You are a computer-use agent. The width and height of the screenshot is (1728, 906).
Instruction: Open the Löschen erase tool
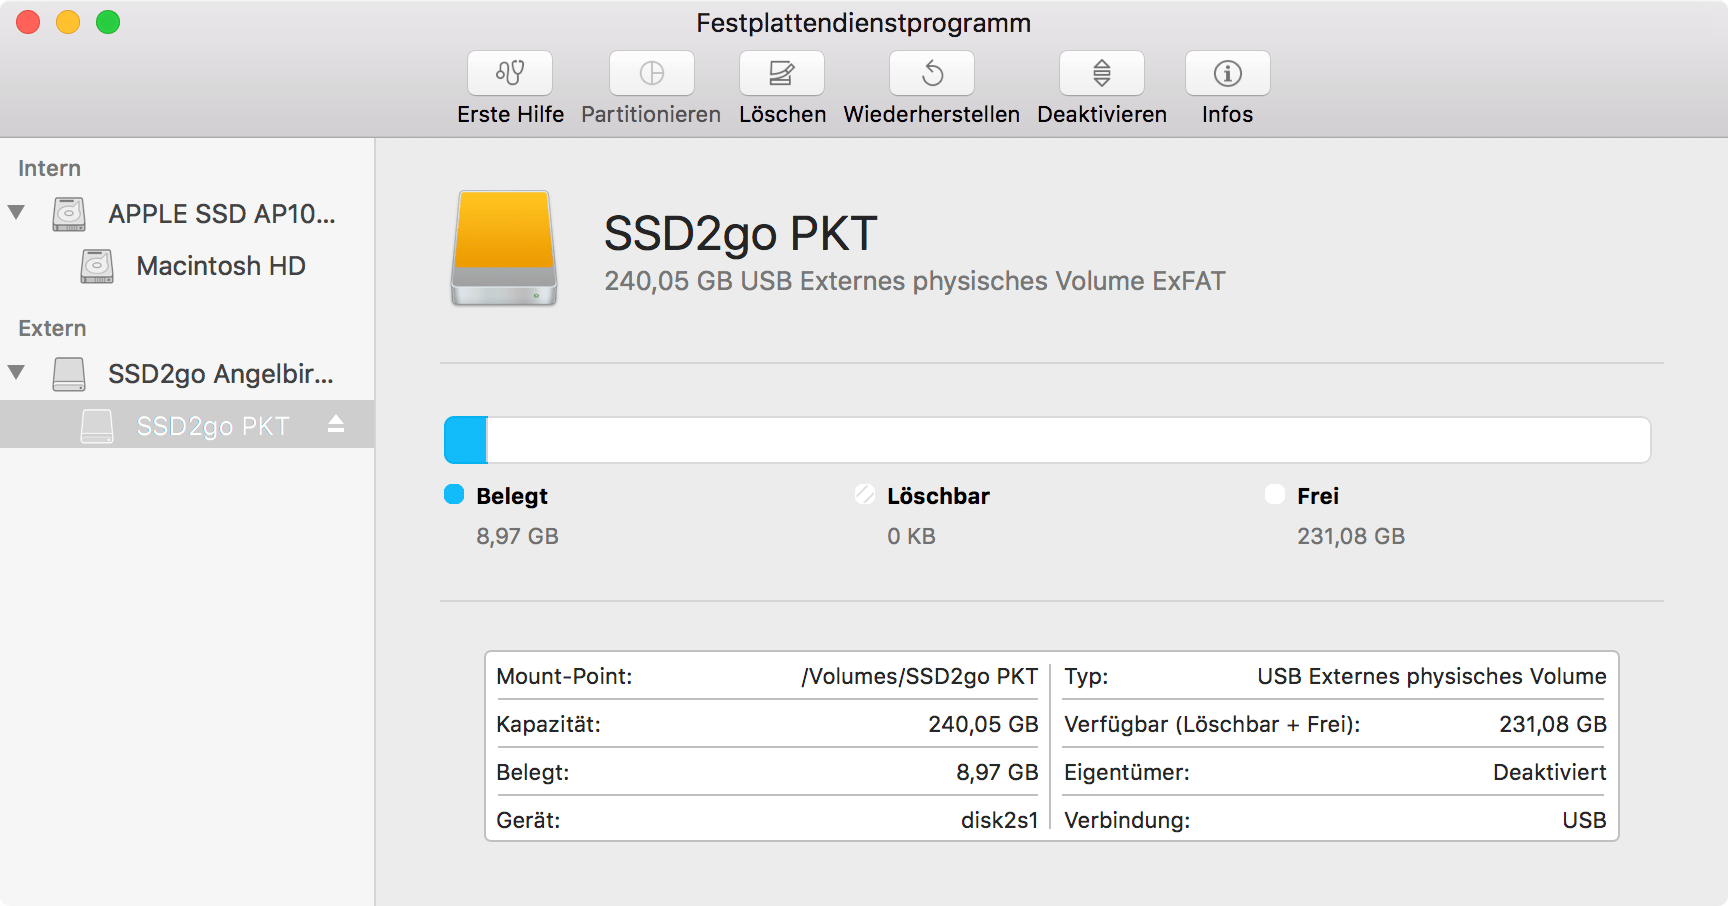pyautogui.click(x=782, y=73)
